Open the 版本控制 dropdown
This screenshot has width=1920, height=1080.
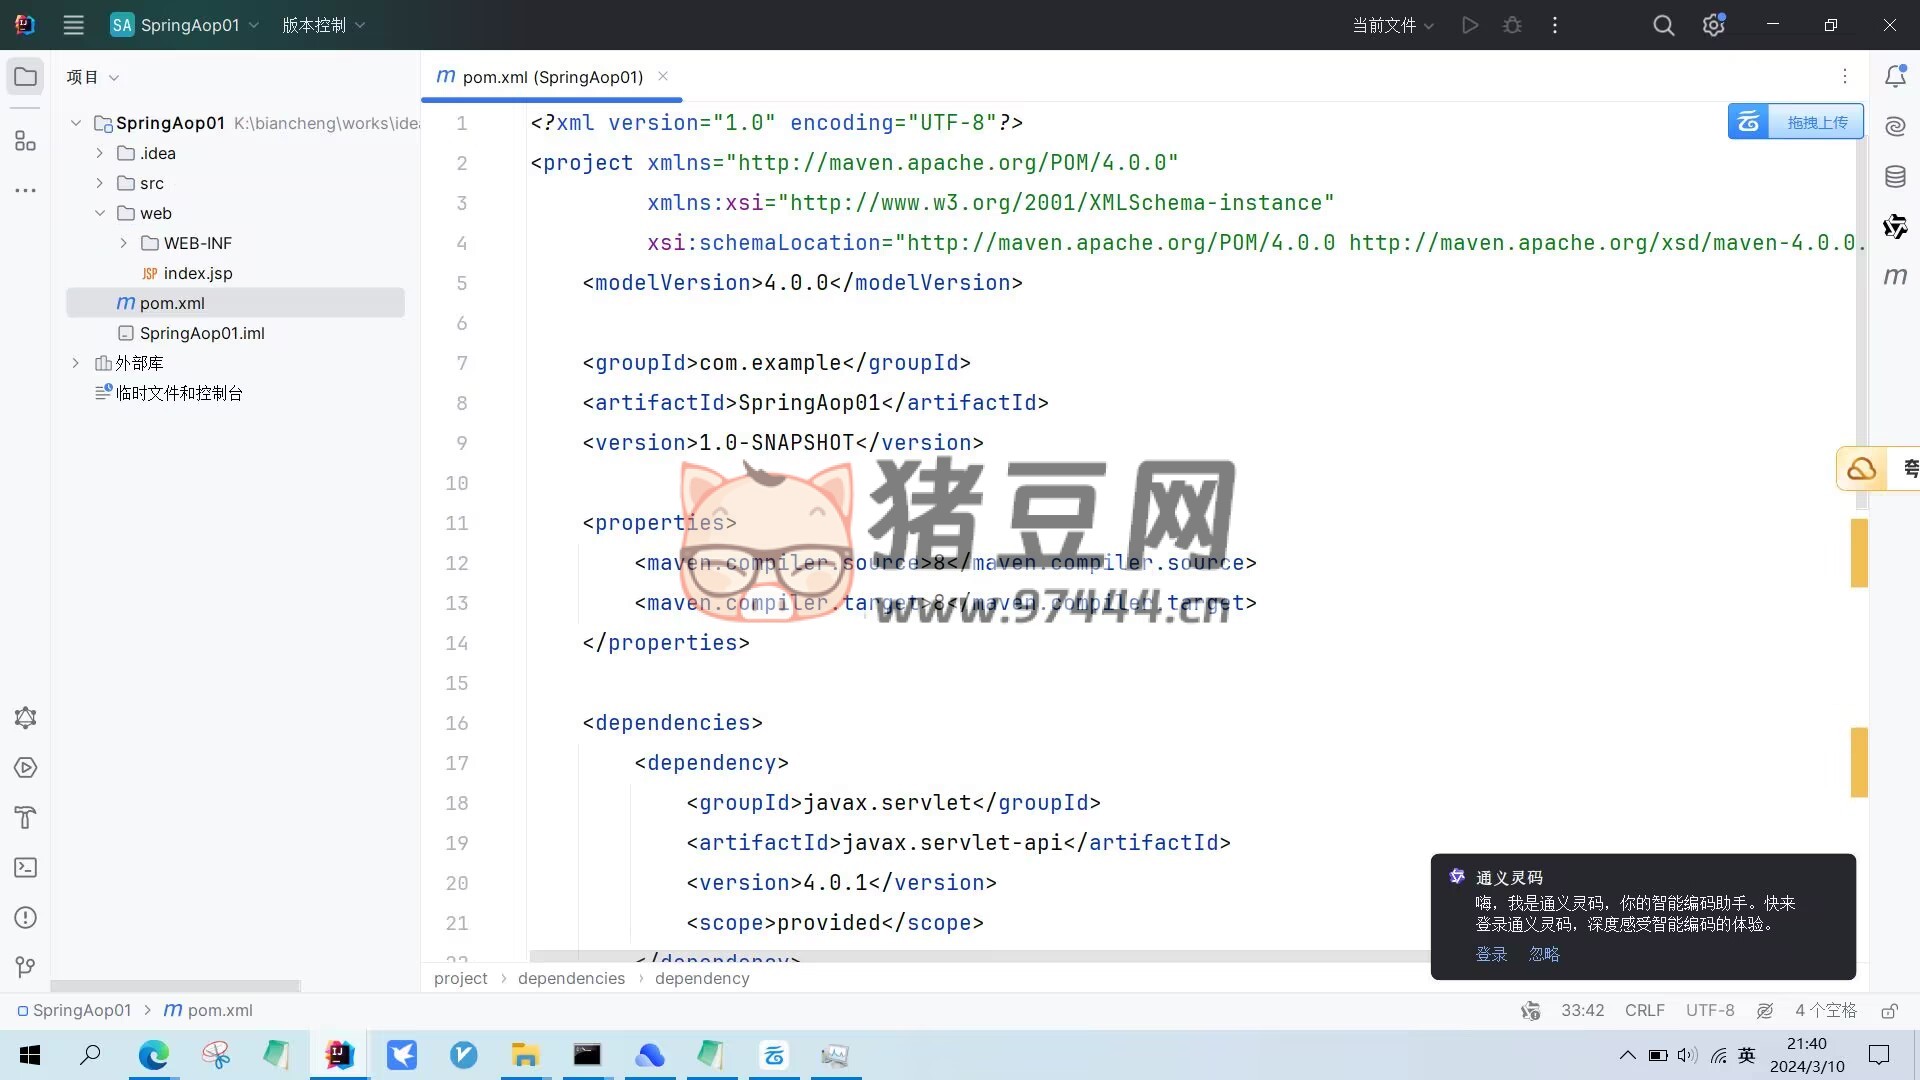[x=323, y=25]
